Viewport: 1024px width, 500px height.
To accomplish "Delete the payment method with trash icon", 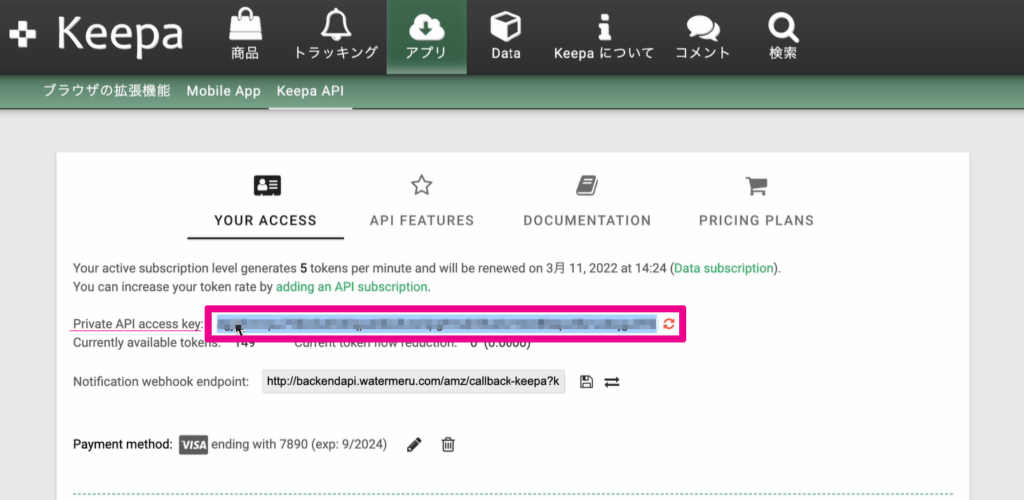I will click(x=449, y=444).
